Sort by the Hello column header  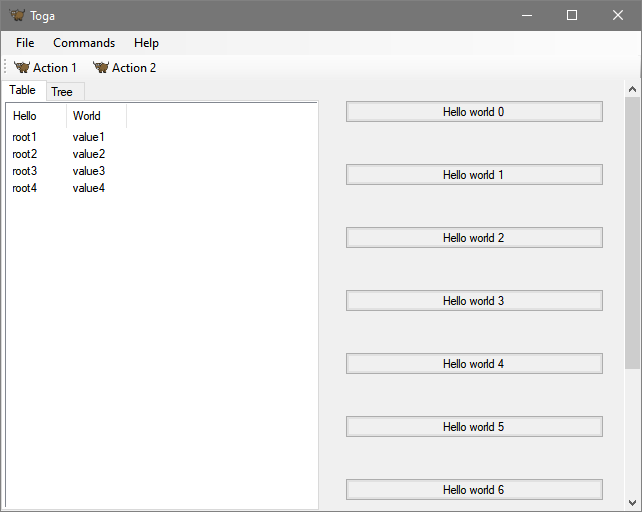click(36, 116)
